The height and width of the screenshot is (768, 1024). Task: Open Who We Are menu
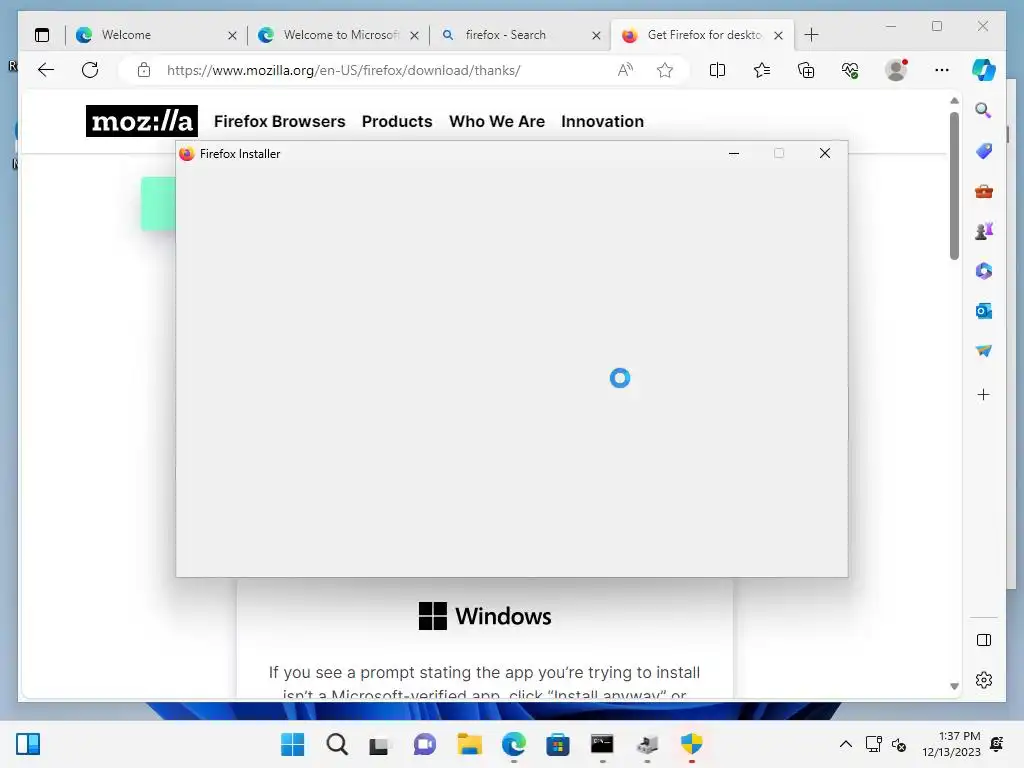(497, 121)
